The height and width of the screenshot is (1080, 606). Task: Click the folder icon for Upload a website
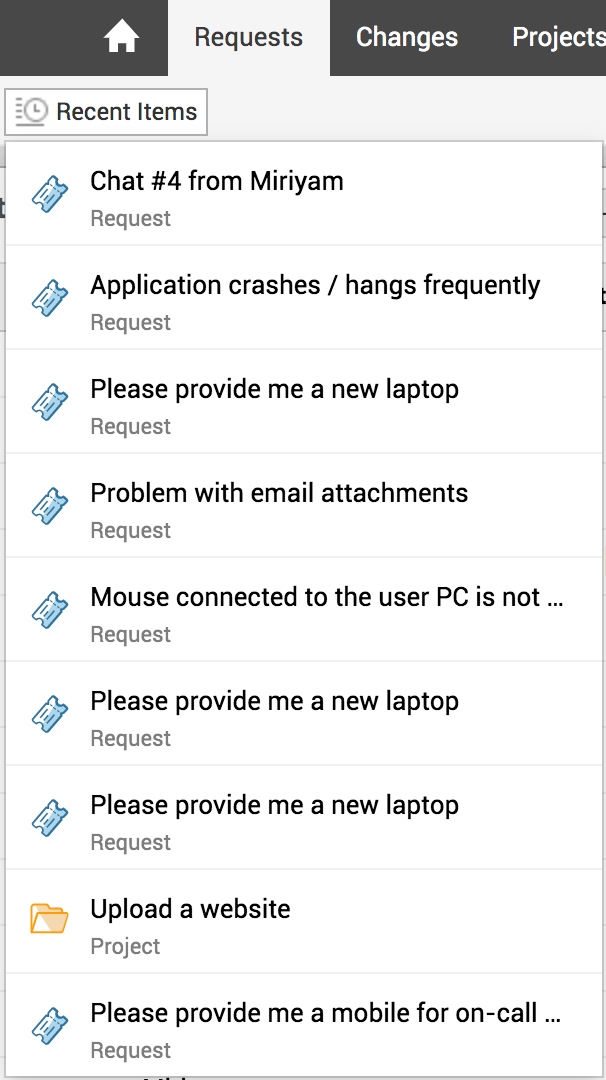(x=49, y=918)
